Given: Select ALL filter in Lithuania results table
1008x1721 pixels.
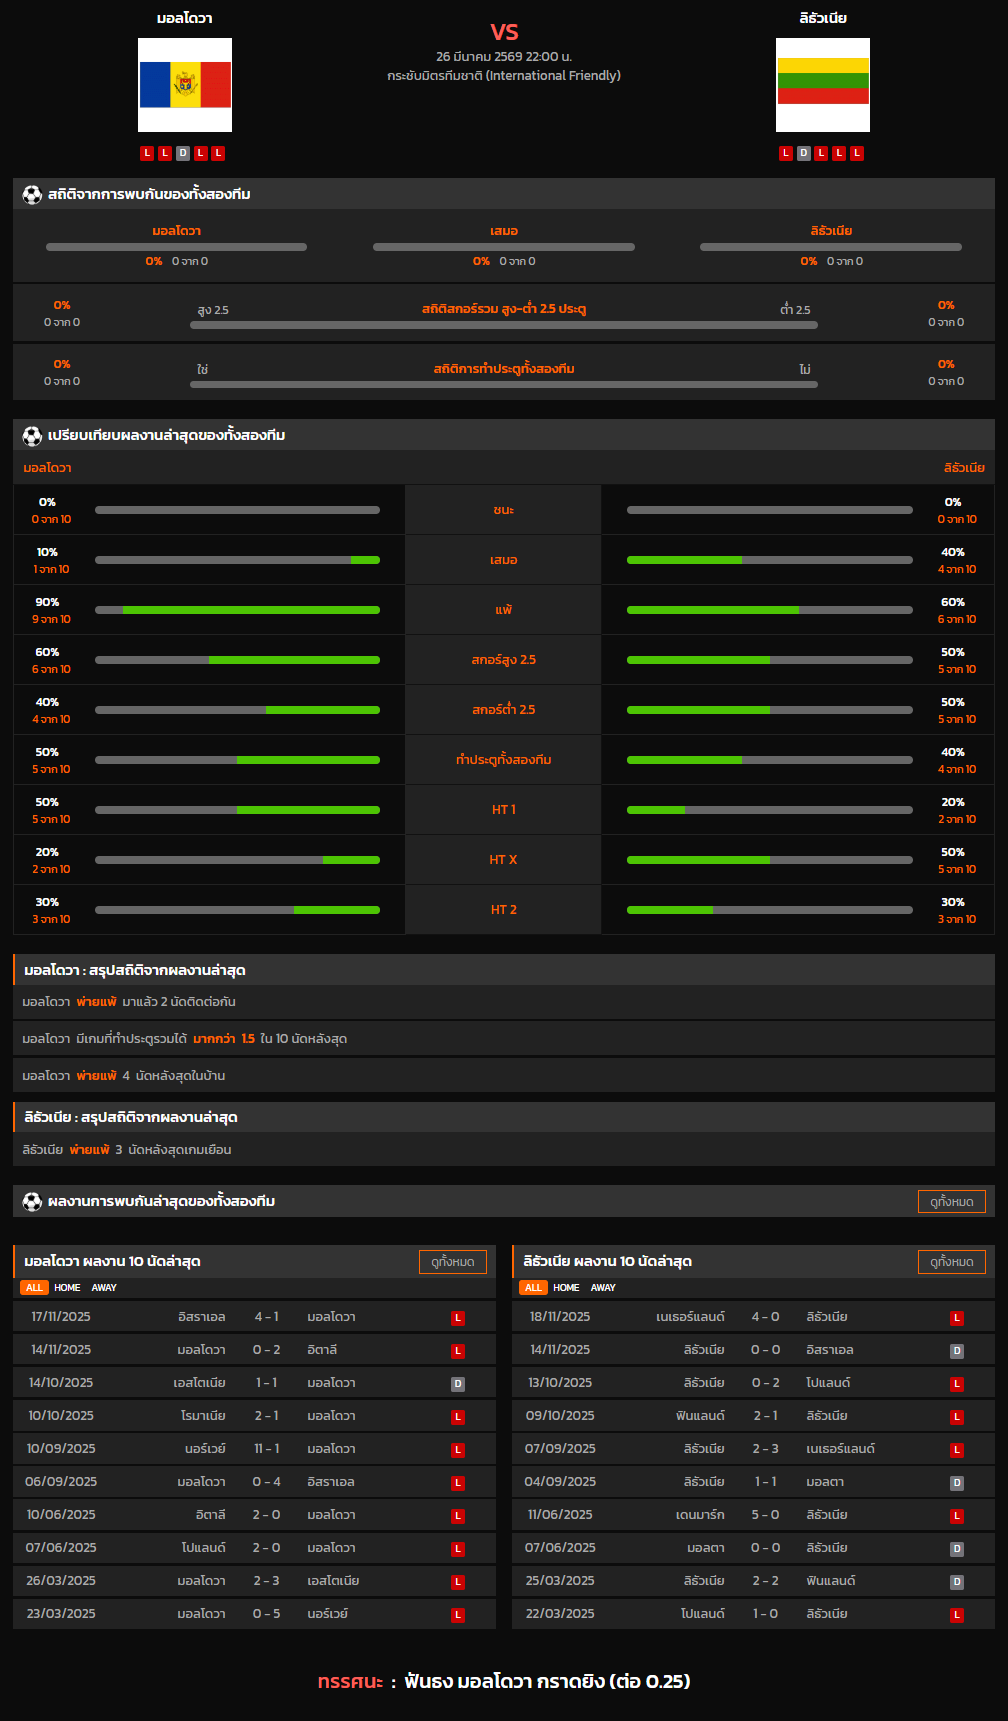Looking at the screenshot, I should coord(533,1288).
